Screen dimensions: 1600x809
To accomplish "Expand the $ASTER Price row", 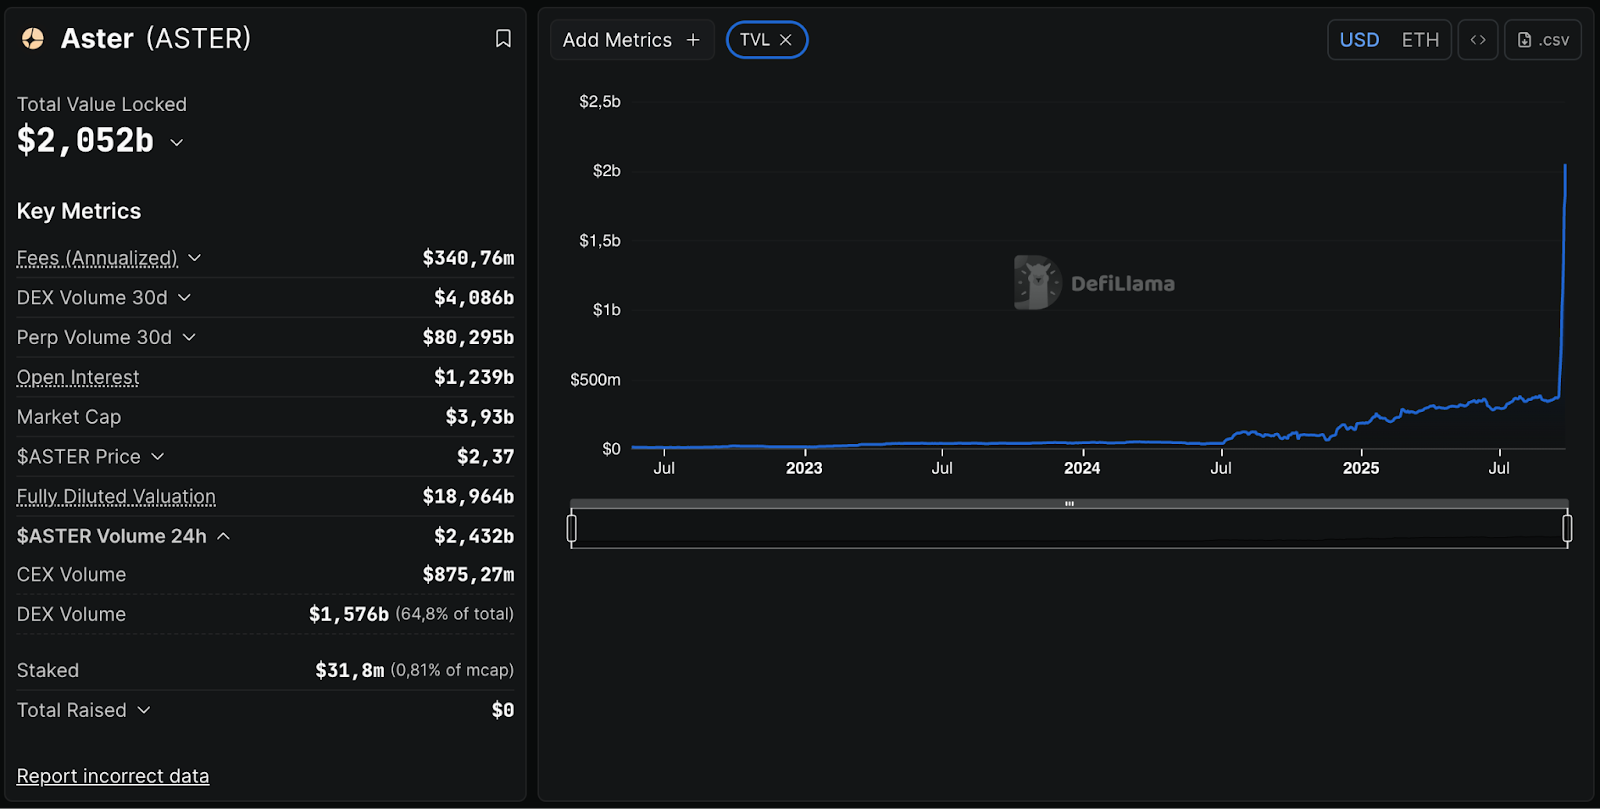I will 158,457.
